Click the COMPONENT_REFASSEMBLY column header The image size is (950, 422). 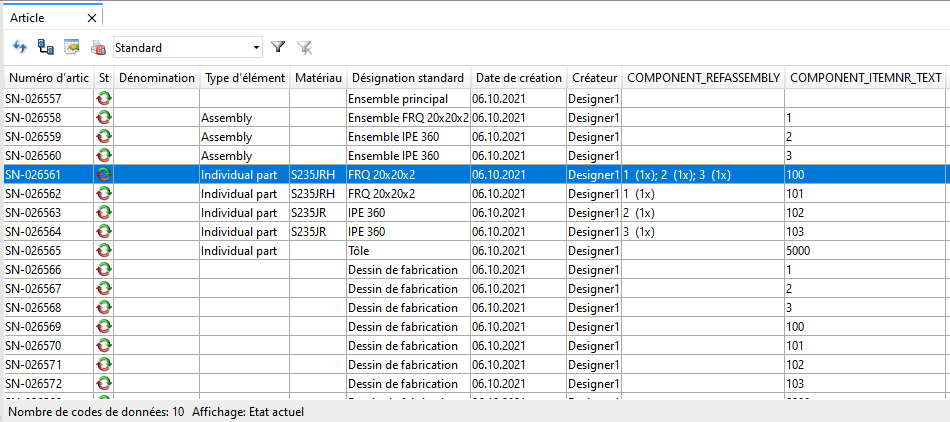pos(703,78)
